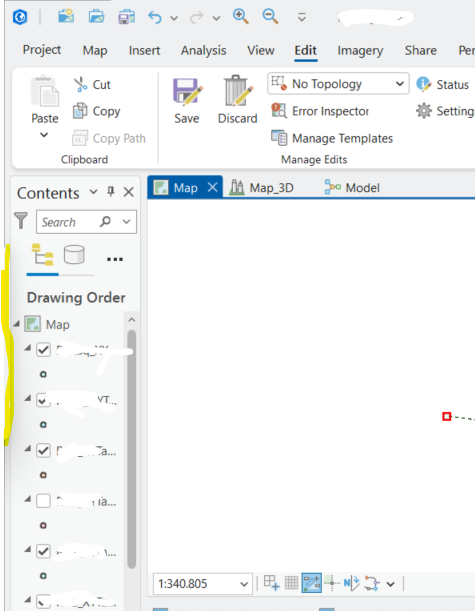Expand the Paste options arrow
Viewport: 475px width, 611px height.
(44, 135)
